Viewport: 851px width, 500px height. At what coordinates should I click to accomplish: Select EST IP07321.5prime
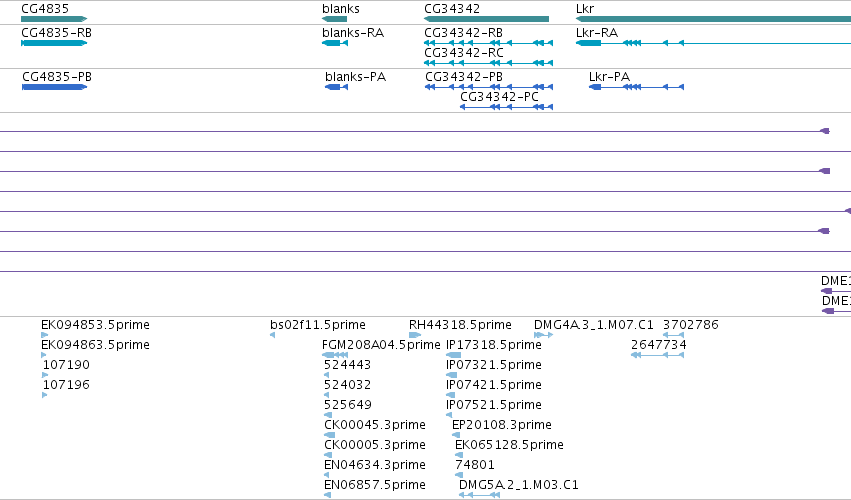pyautogui.click(x=494, y=365)
